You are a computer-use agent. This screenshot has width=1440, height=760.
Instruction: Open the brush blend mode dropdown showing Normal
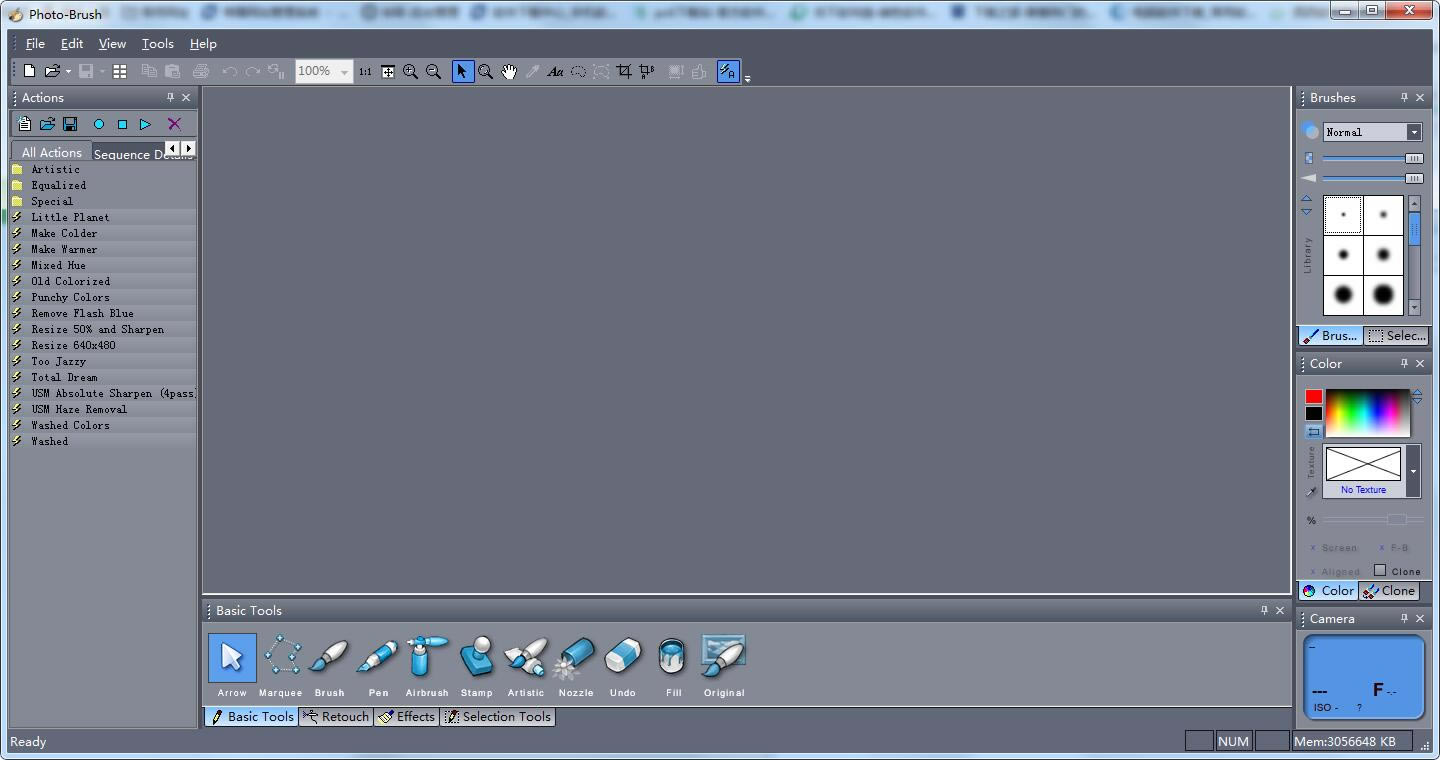click(1414, 132)
